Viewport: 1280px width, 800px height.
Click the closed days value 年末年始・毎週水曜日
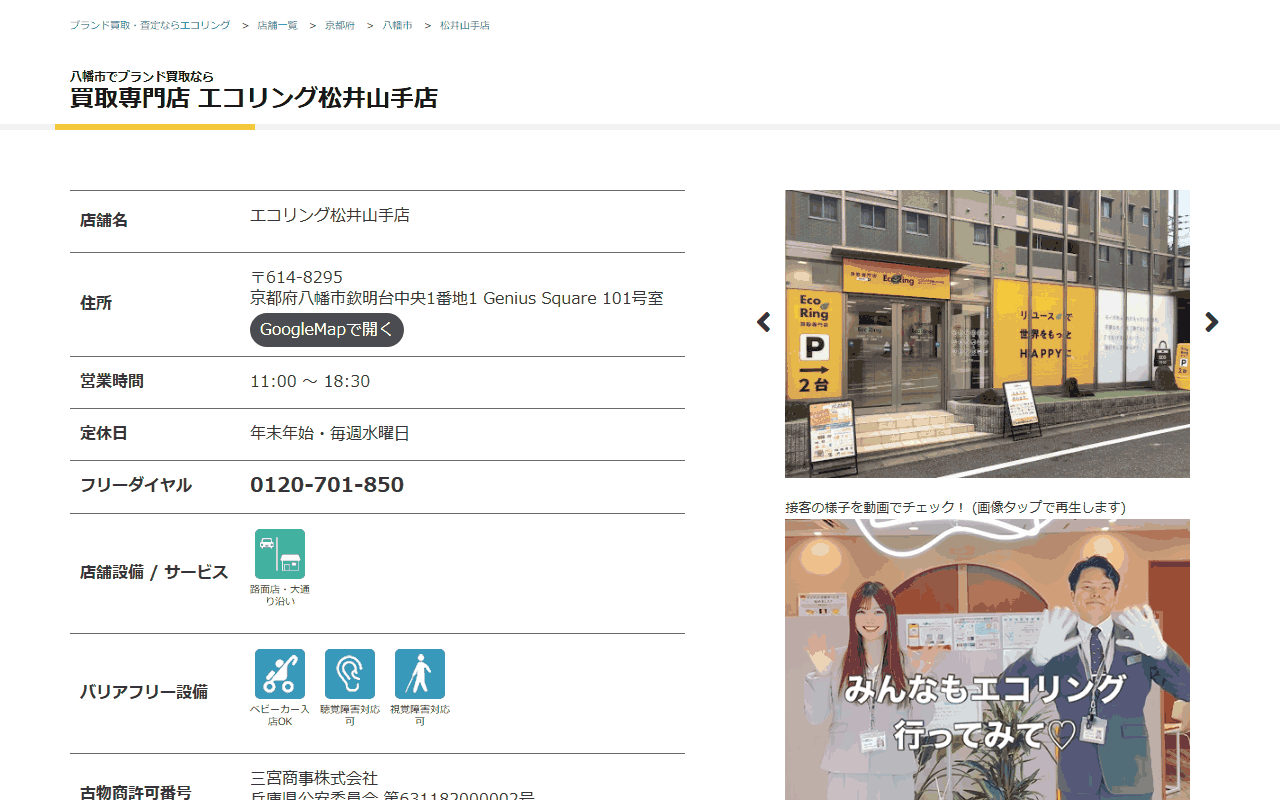[x=330, y=433]
